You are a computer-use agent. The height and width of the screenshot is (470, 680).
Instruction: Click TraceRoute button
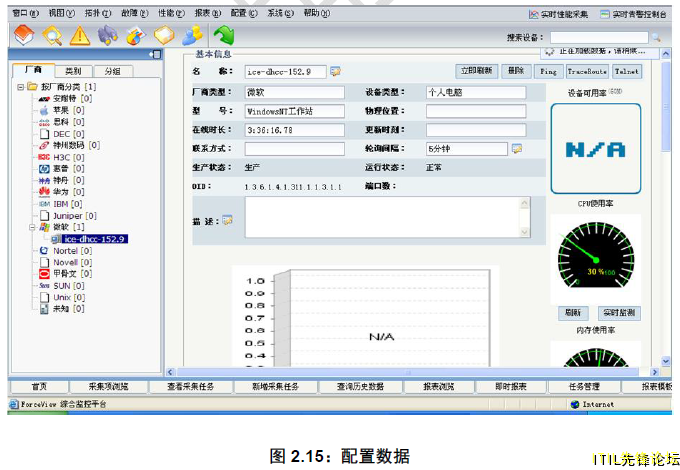coord(587,71)
